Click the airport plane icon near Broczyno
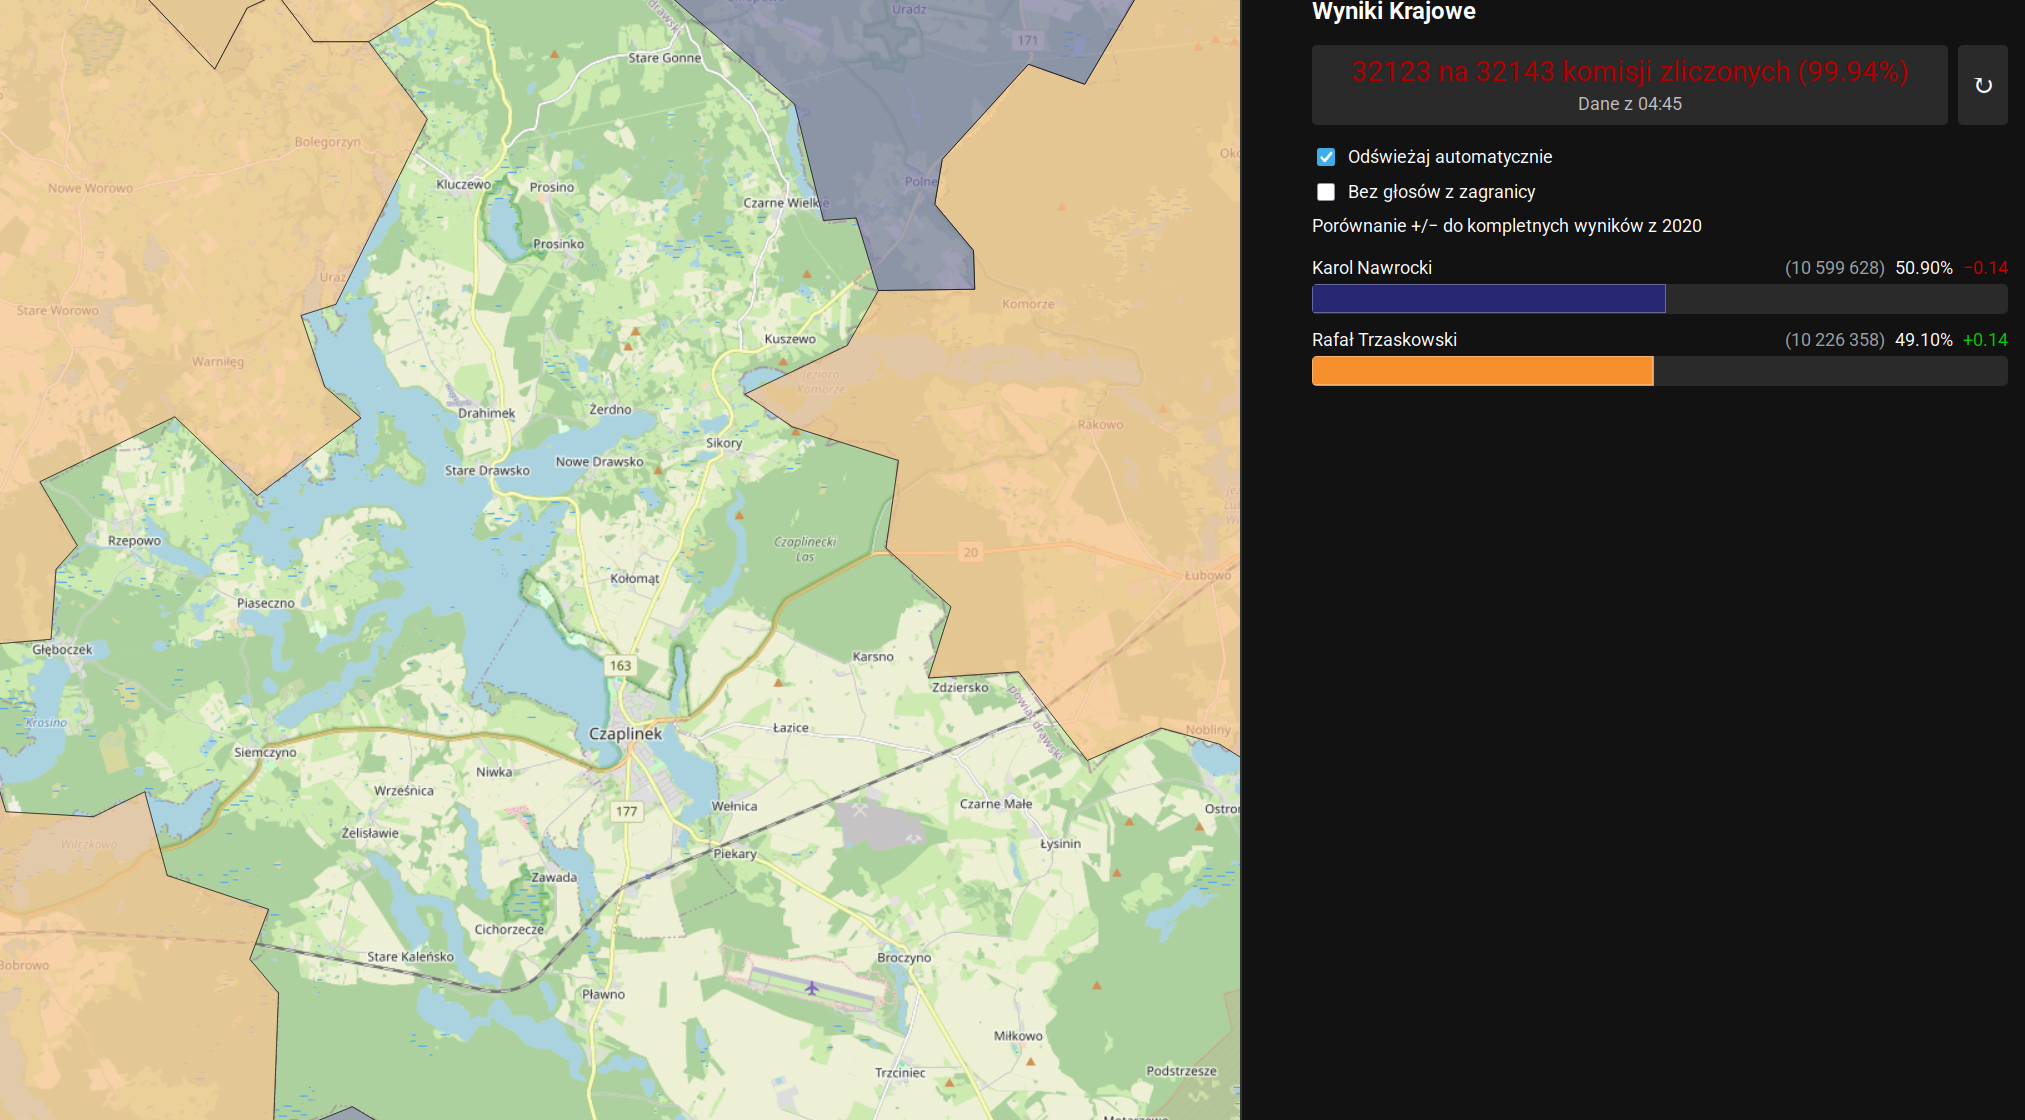Viewport: 2025px width, 1120px height. pos(811,989)
